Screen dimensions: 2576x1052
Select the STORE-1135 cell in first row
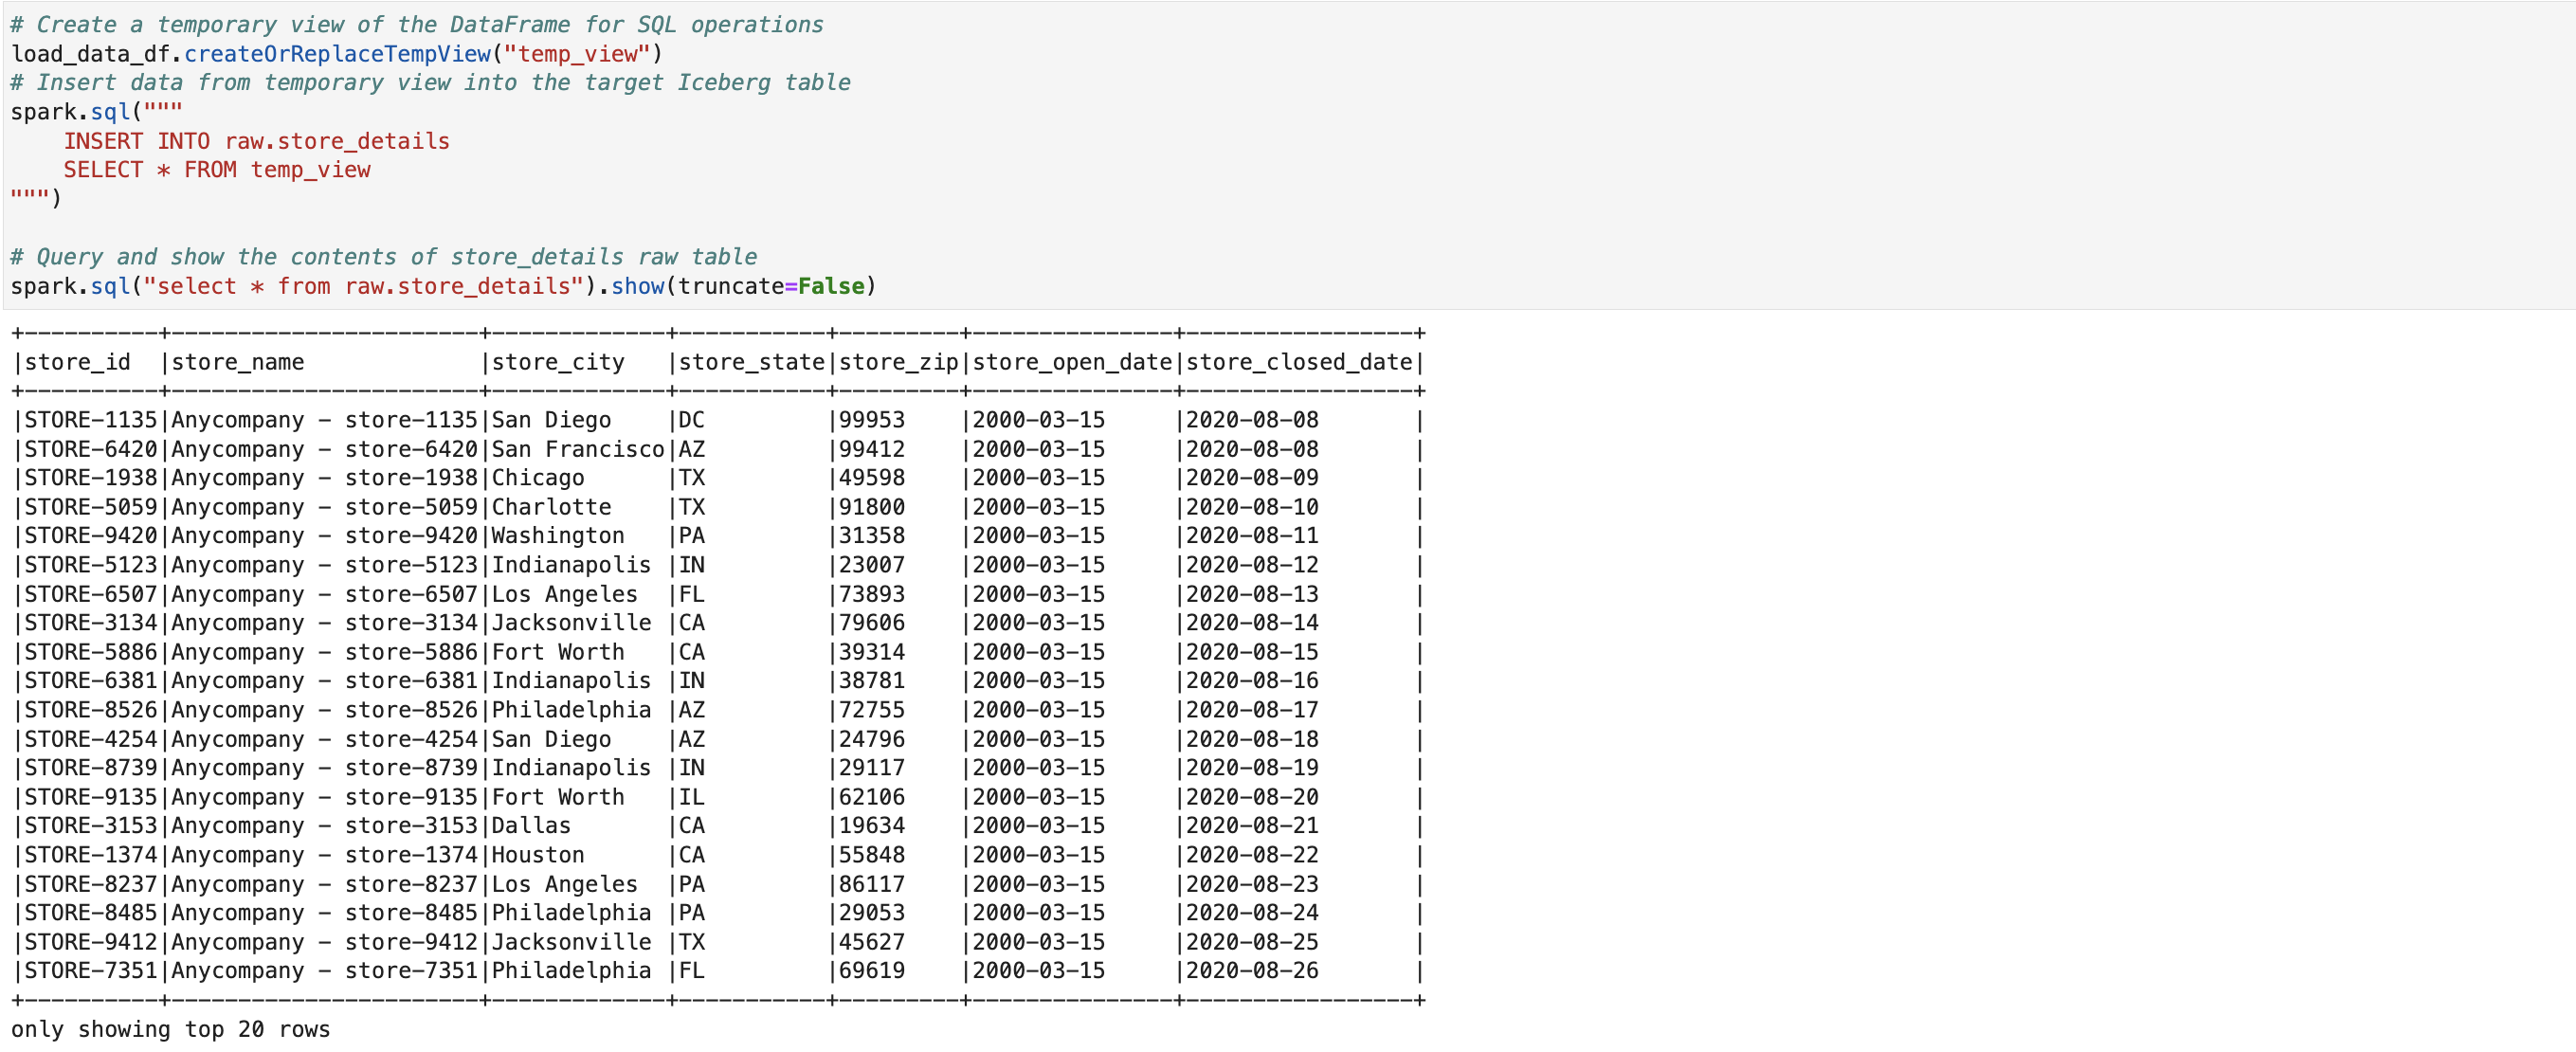pos(91,420)
